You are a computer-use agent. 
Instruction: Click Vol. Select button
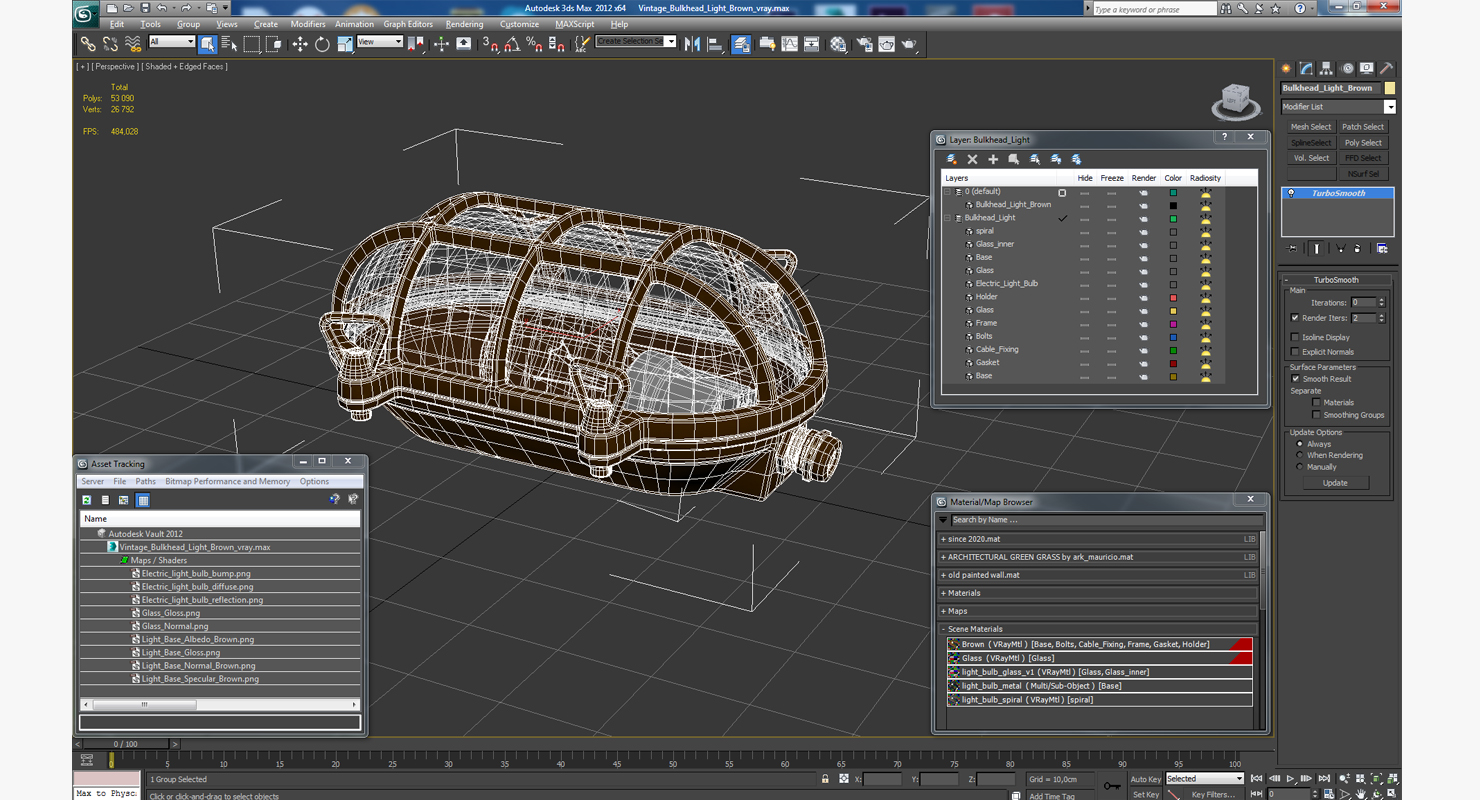point(1311,158)
